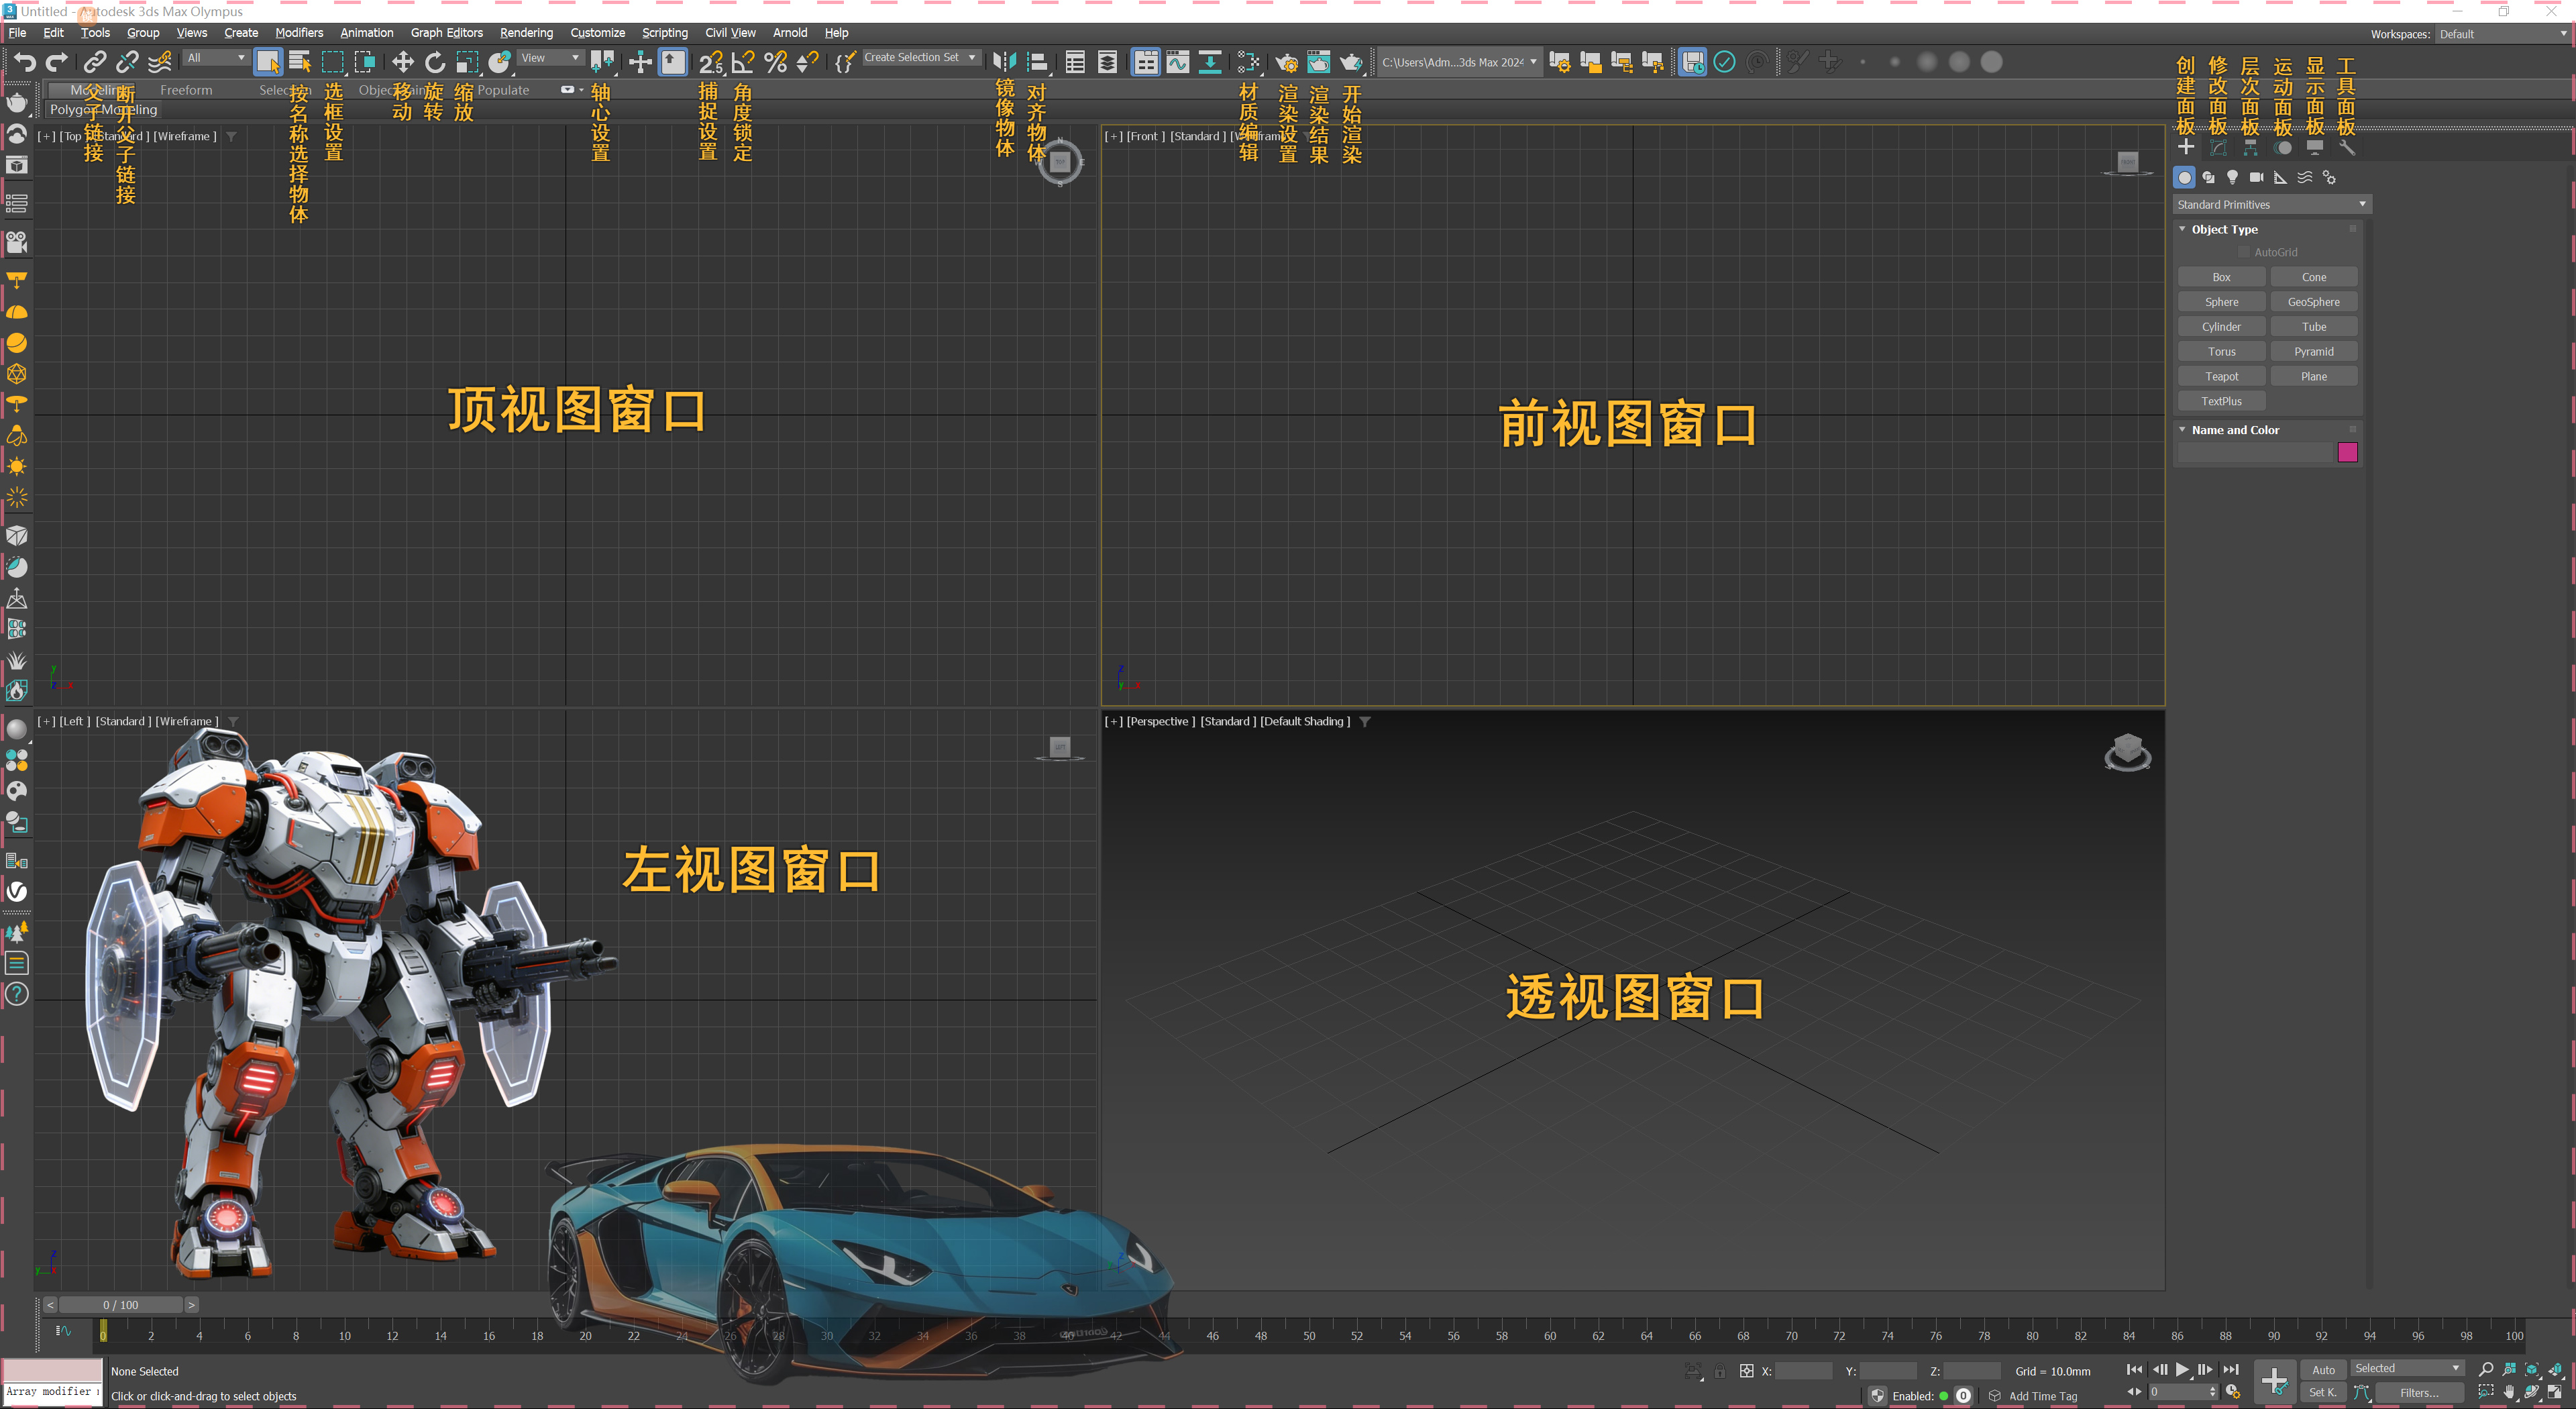Select the Rotate transform tool
The image size is (2576, 1409).
(434, 62)
